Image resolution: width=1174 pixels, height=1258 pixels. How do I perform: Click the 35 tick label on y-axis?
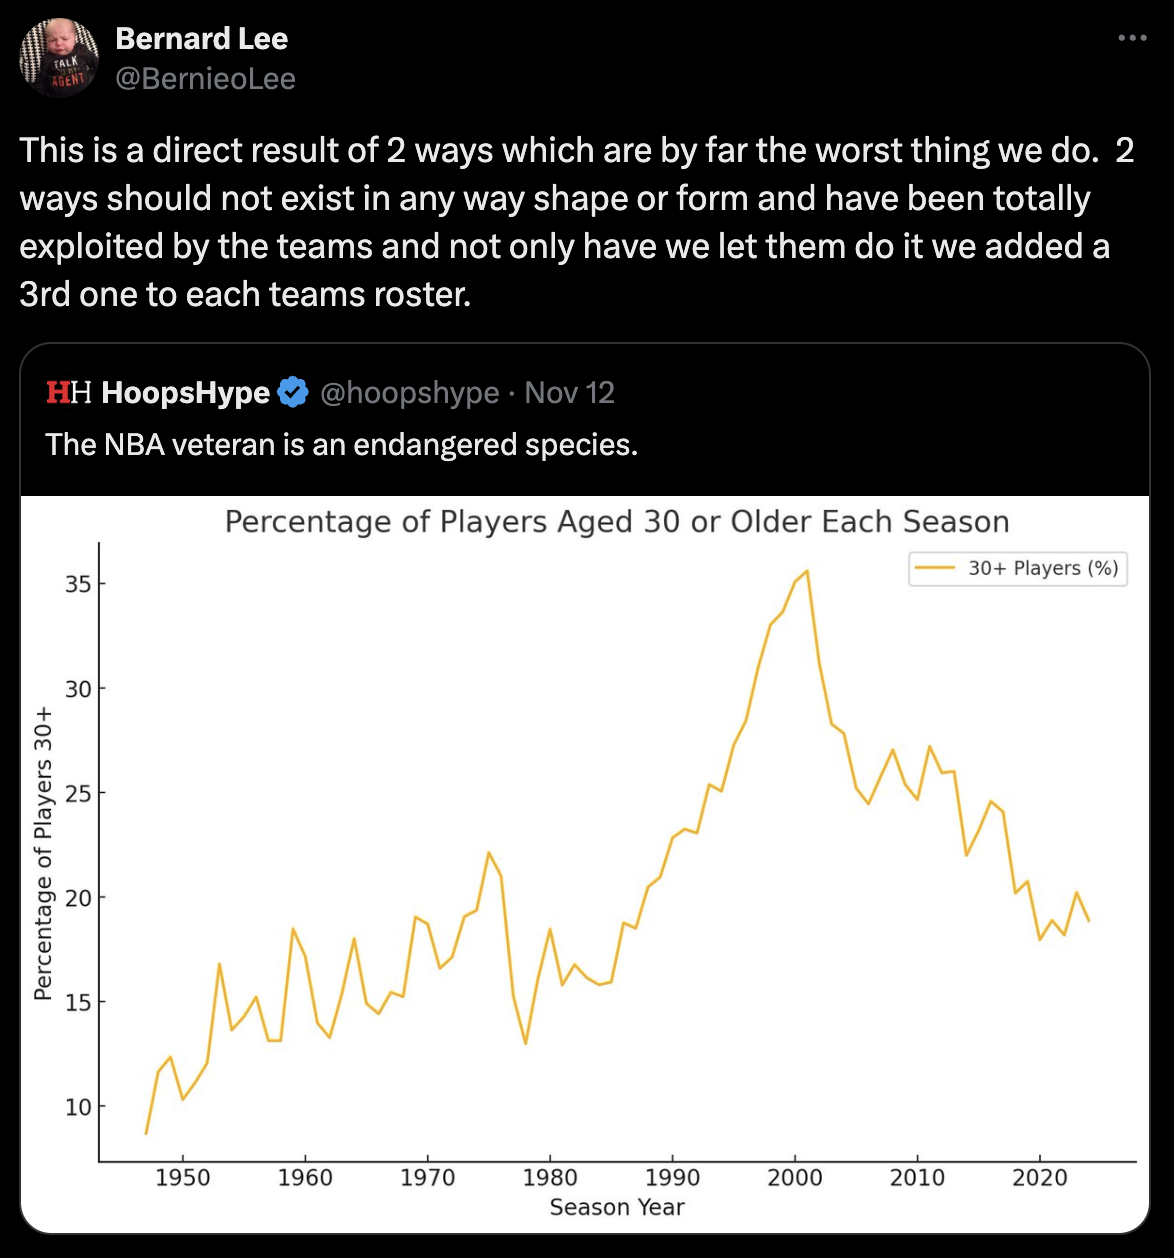pyautogui.click(x=78, y=584)
